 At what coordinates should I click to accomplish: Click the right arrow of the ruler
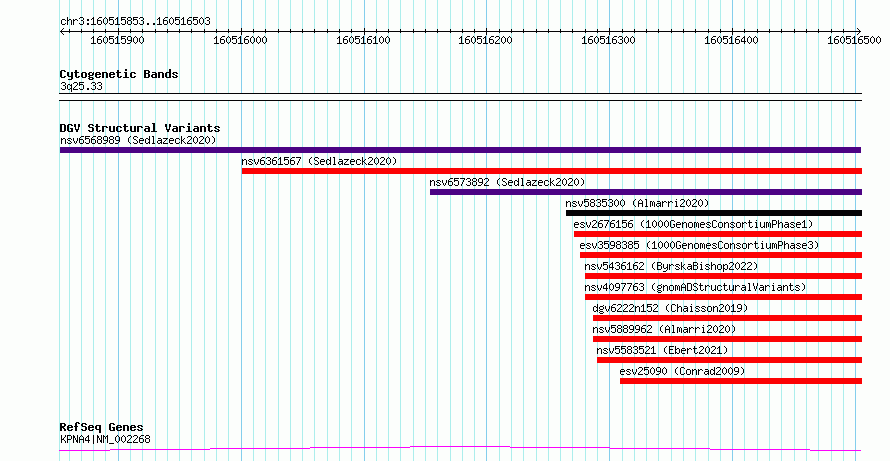(x=859, y=31)
